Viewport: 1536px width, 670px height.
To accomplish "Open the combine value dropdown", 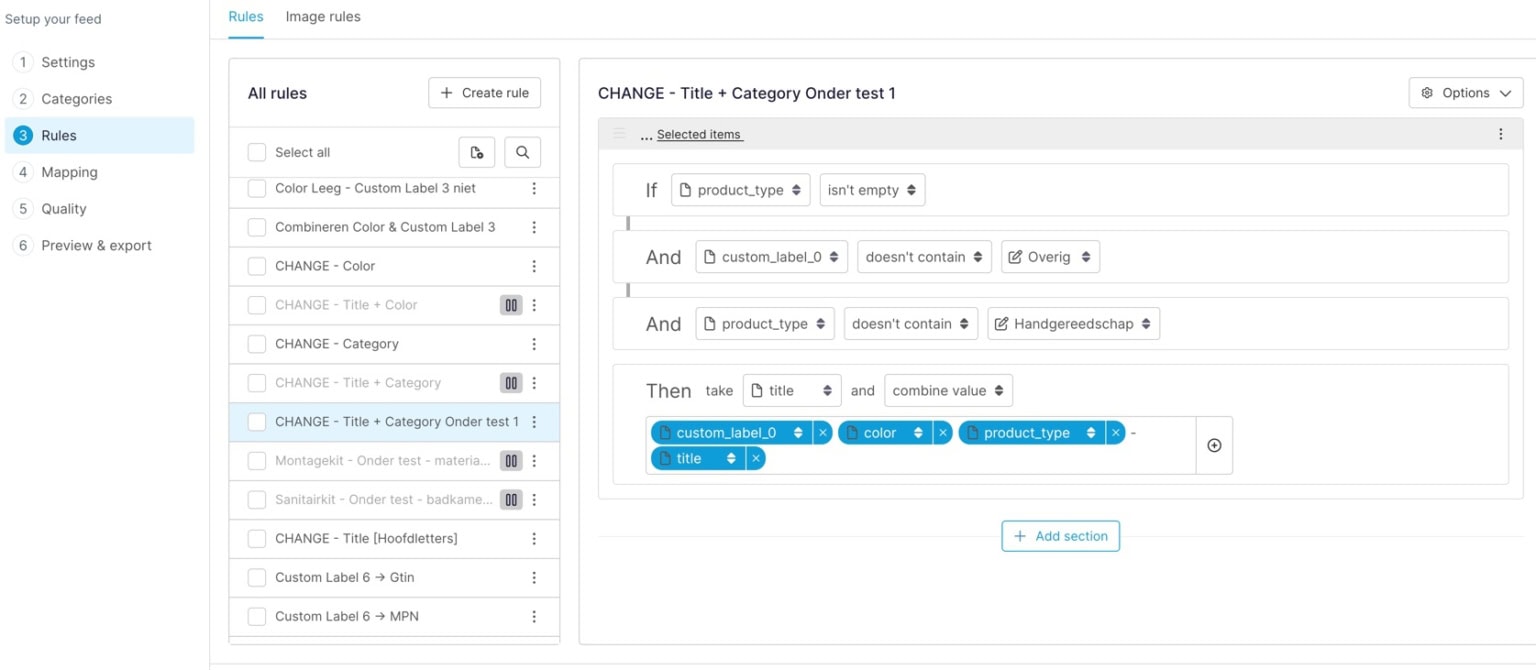I will pos(947,390).
